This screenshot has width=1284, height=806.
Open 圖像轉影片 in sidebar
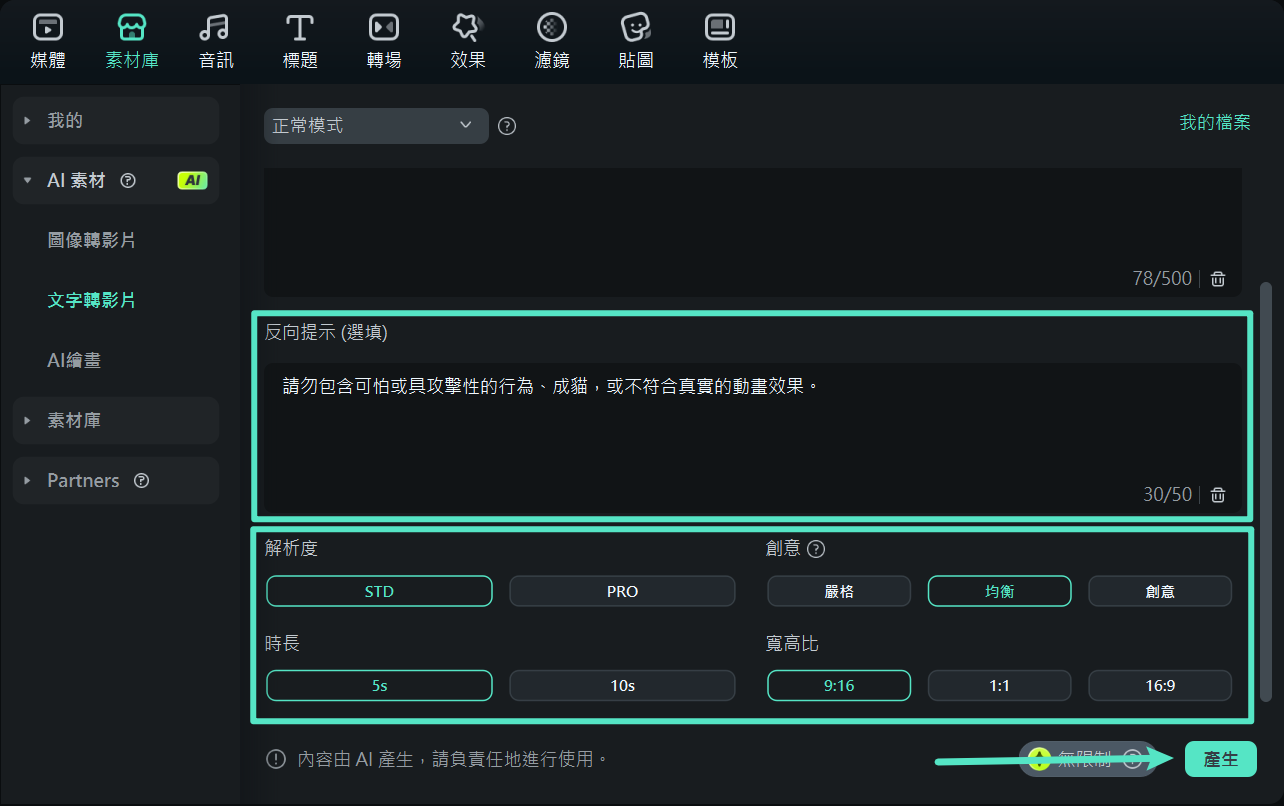coord(92,241)
